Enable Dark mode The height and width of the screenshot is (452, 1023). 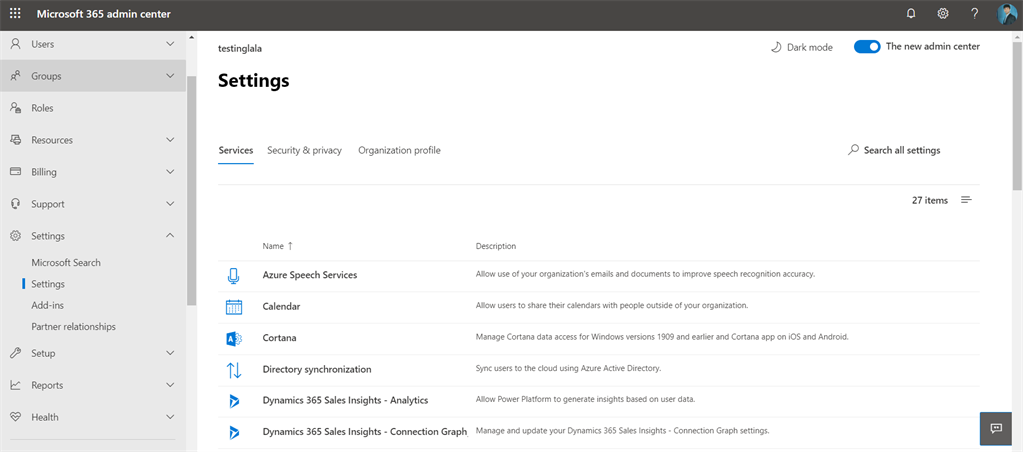coord(801,47)
